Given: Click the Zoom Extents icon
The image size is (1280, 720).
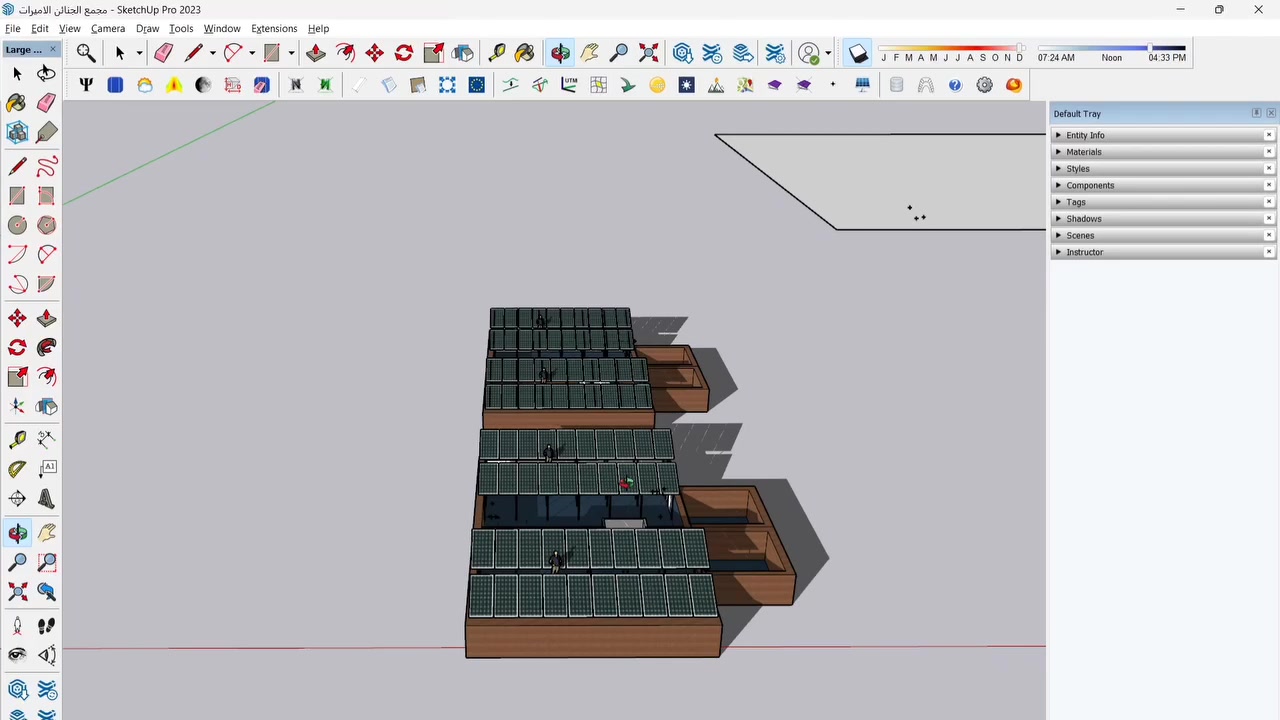Looking at the screenshot, I should coord(648,53).
